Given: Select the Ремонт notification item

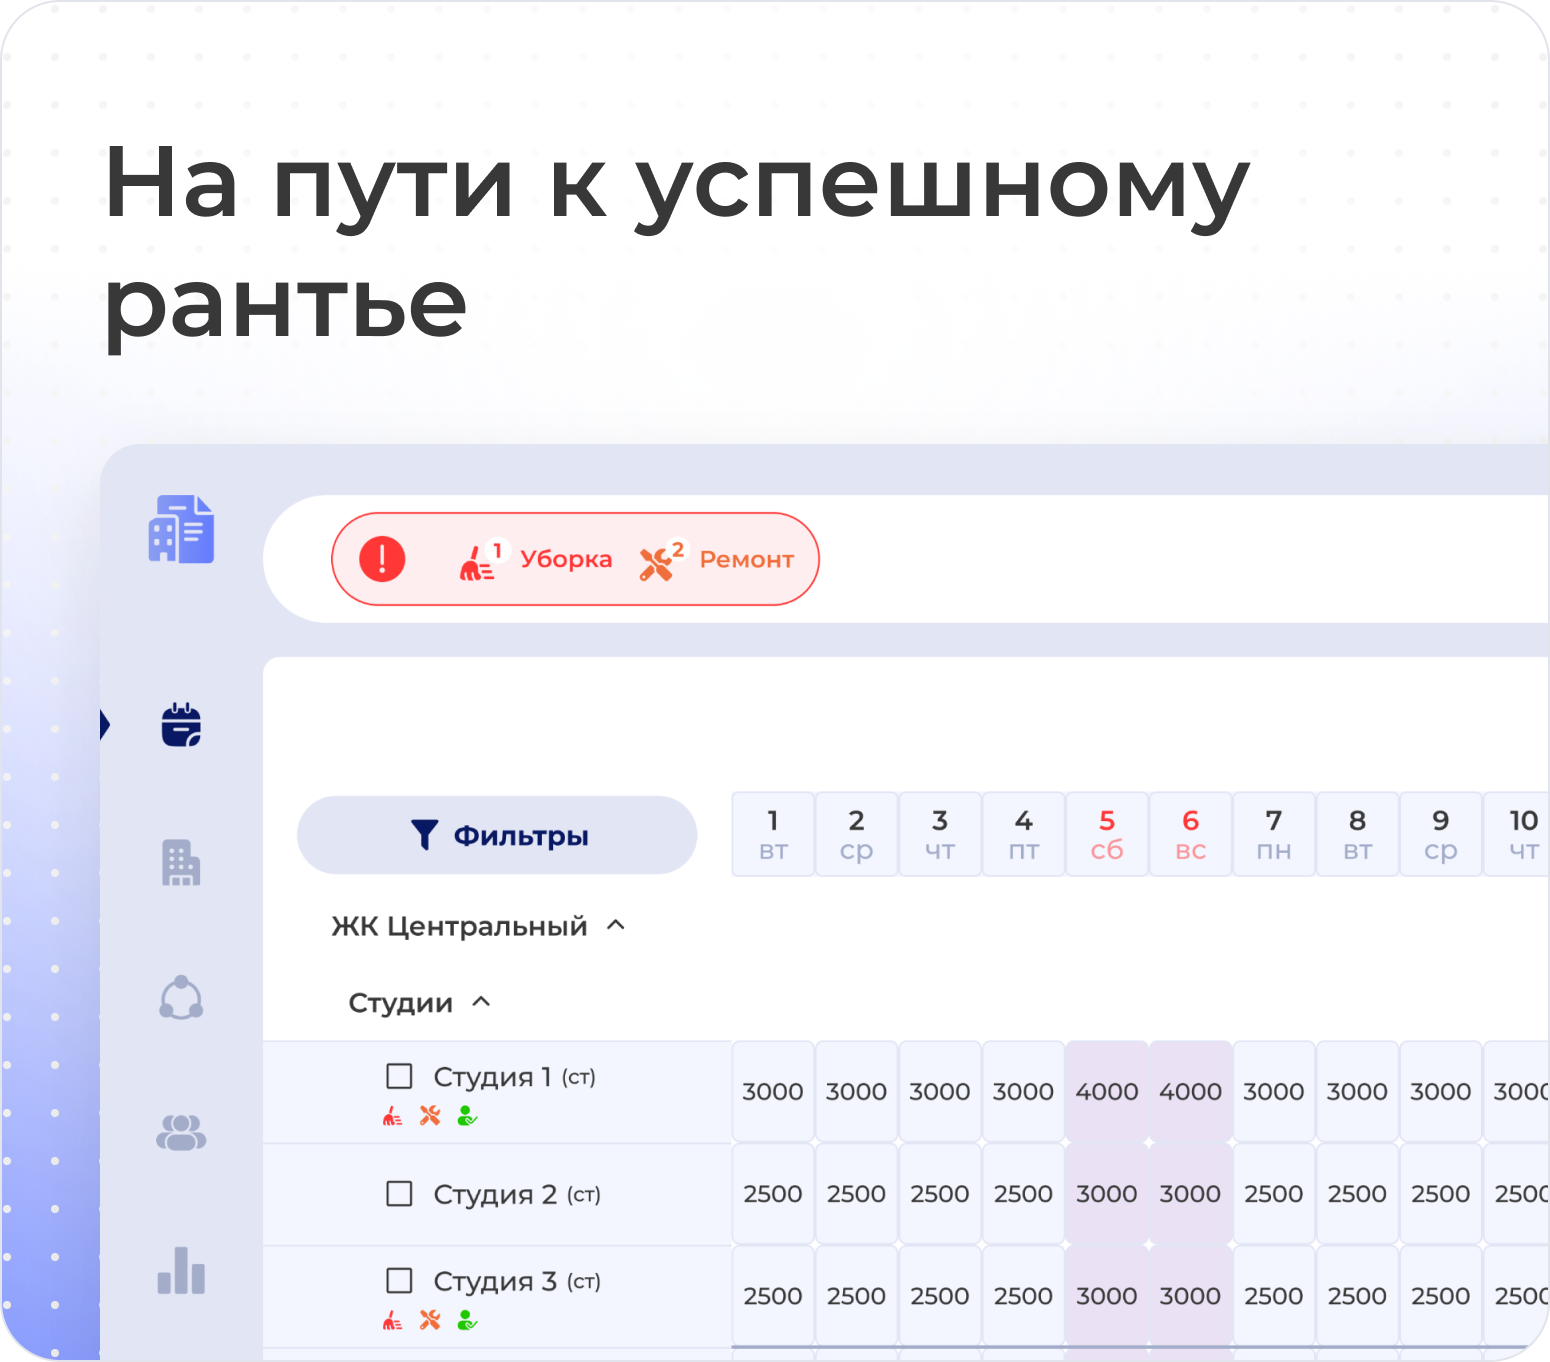Looking at the screenshot, I should coord(718,559).
